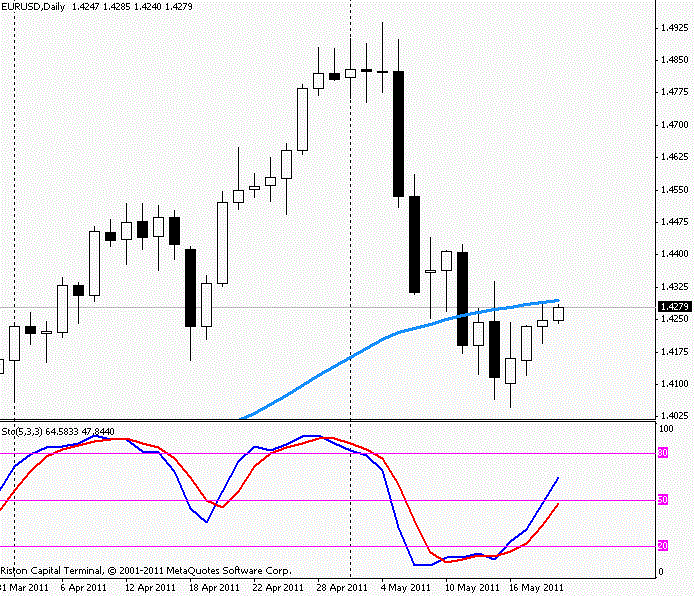Click the 22 Apr 2011 date label
The width and height of the screenshot is (695, 596).
click(x=278, y=588)
